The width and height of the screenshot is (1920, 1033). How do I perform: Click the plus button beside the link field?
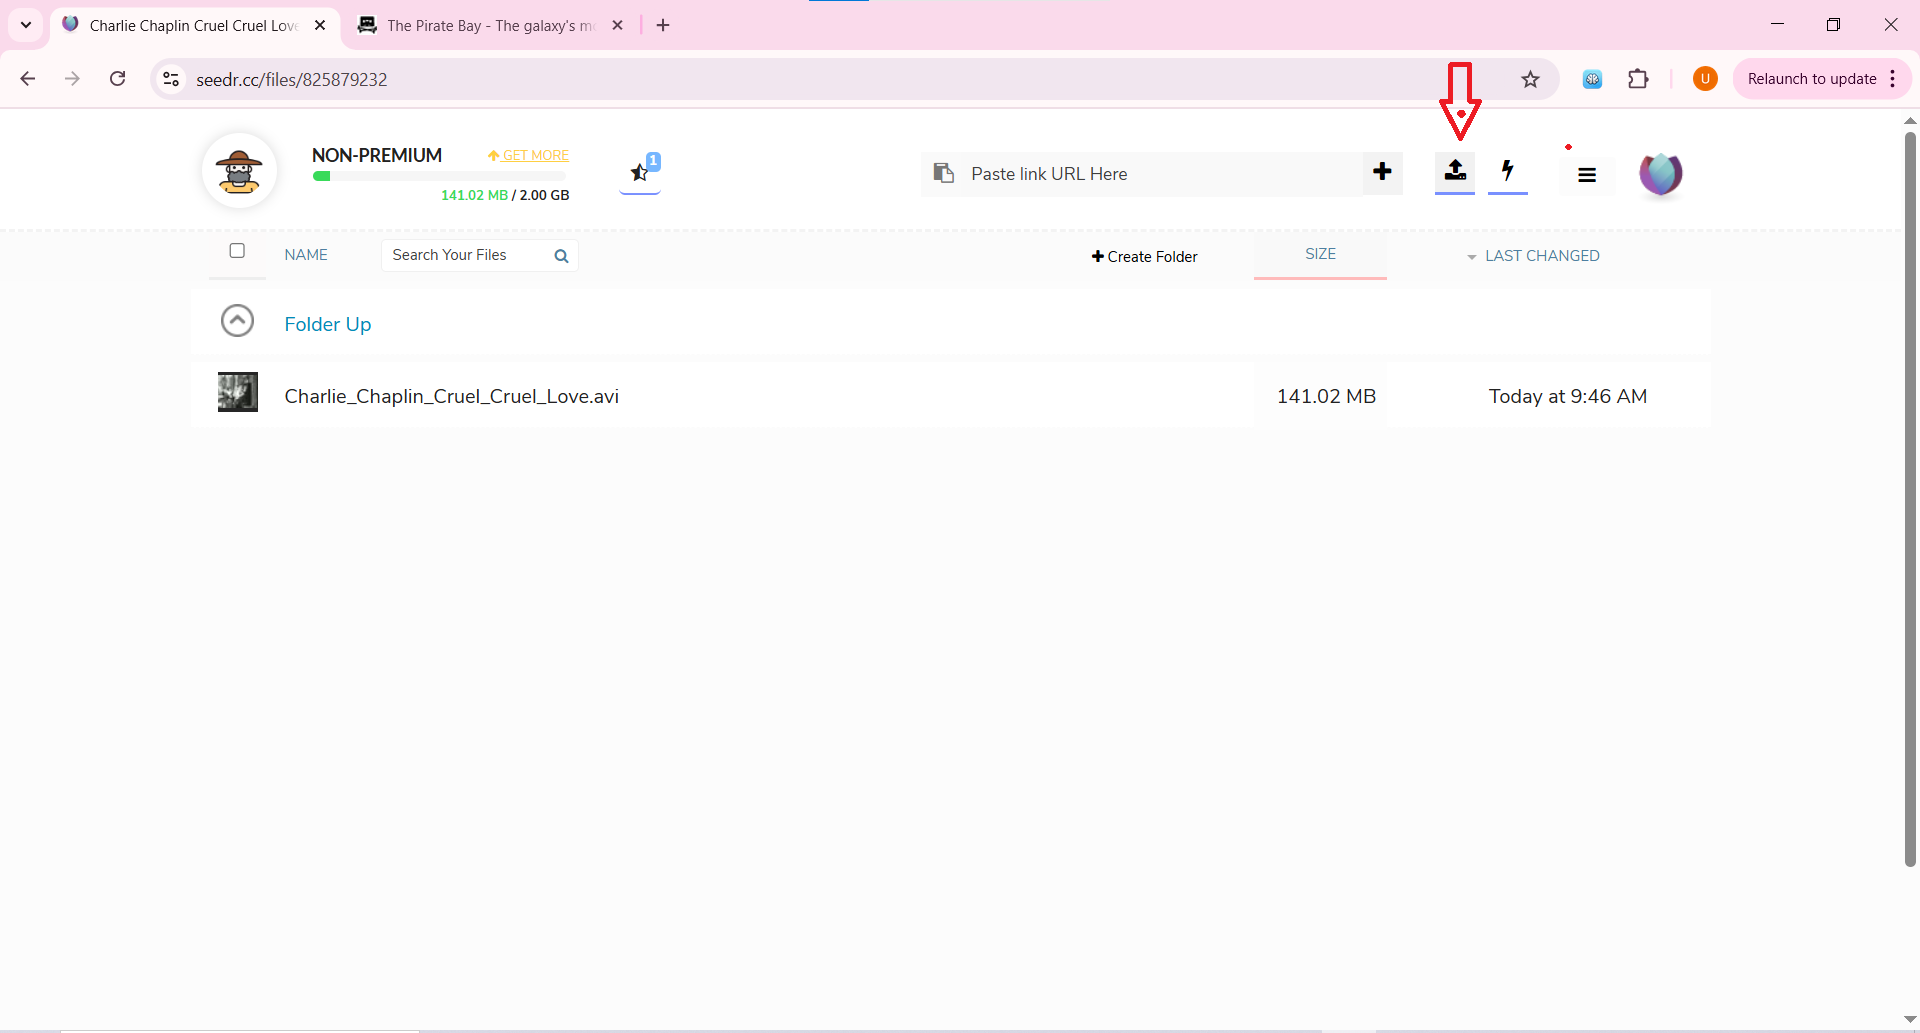pos(1382,172)
